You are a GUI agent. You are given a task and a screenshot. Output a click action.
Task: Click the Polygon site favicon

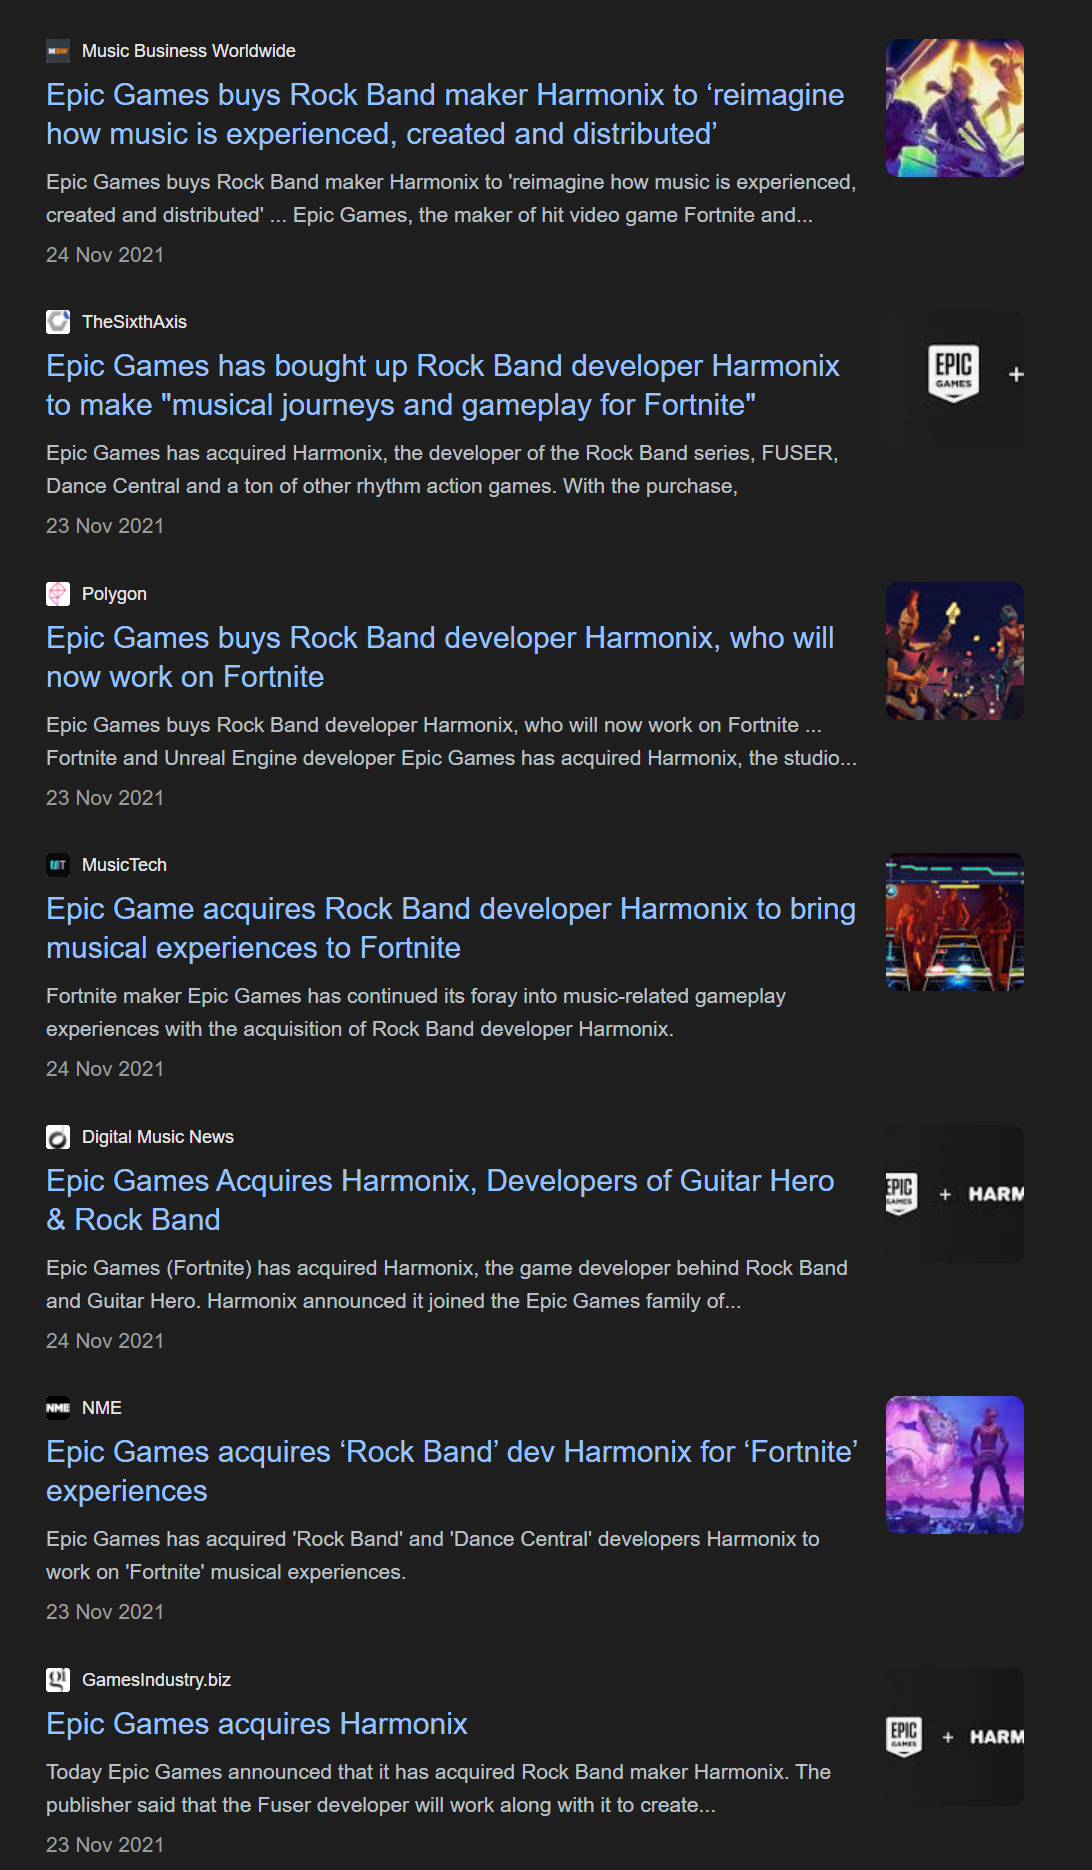click(58, 594)
